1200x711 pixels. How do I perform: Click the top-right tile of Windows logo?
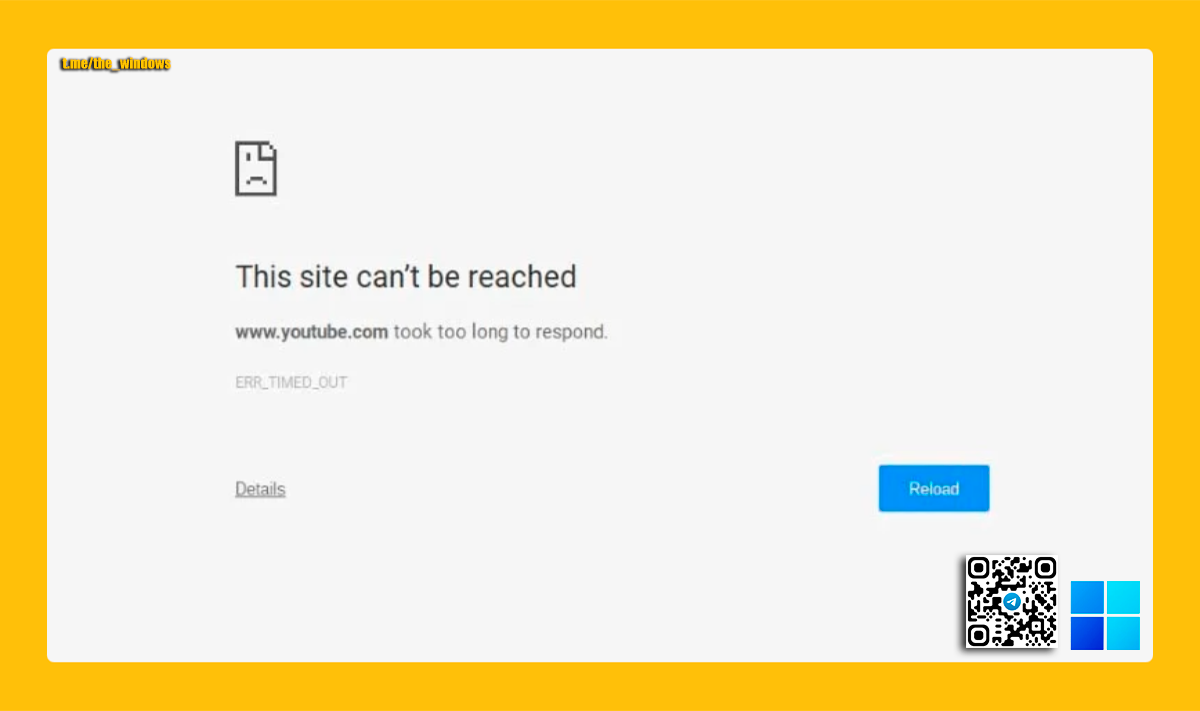pos(1123,597)
